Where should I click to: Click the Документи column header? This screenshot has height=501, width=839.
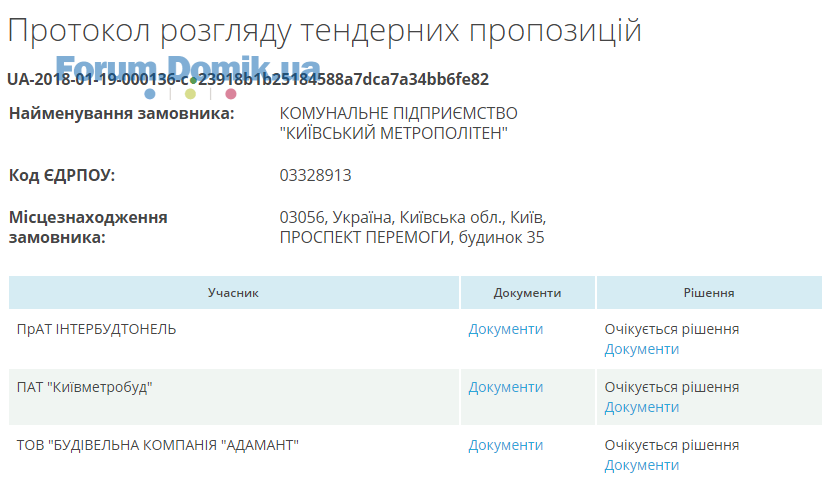(527, 293)
